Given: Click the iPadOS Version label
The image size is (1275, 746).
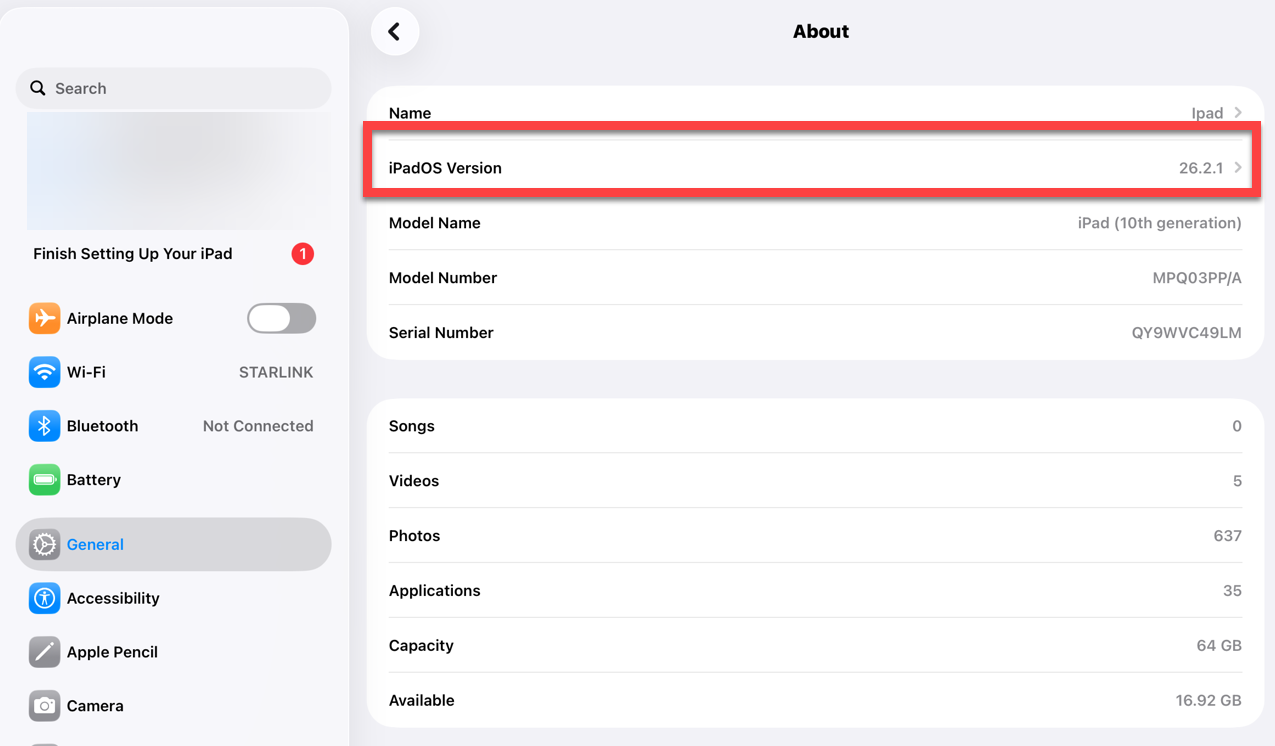Looking at the screenshot, I should (445, 168).
